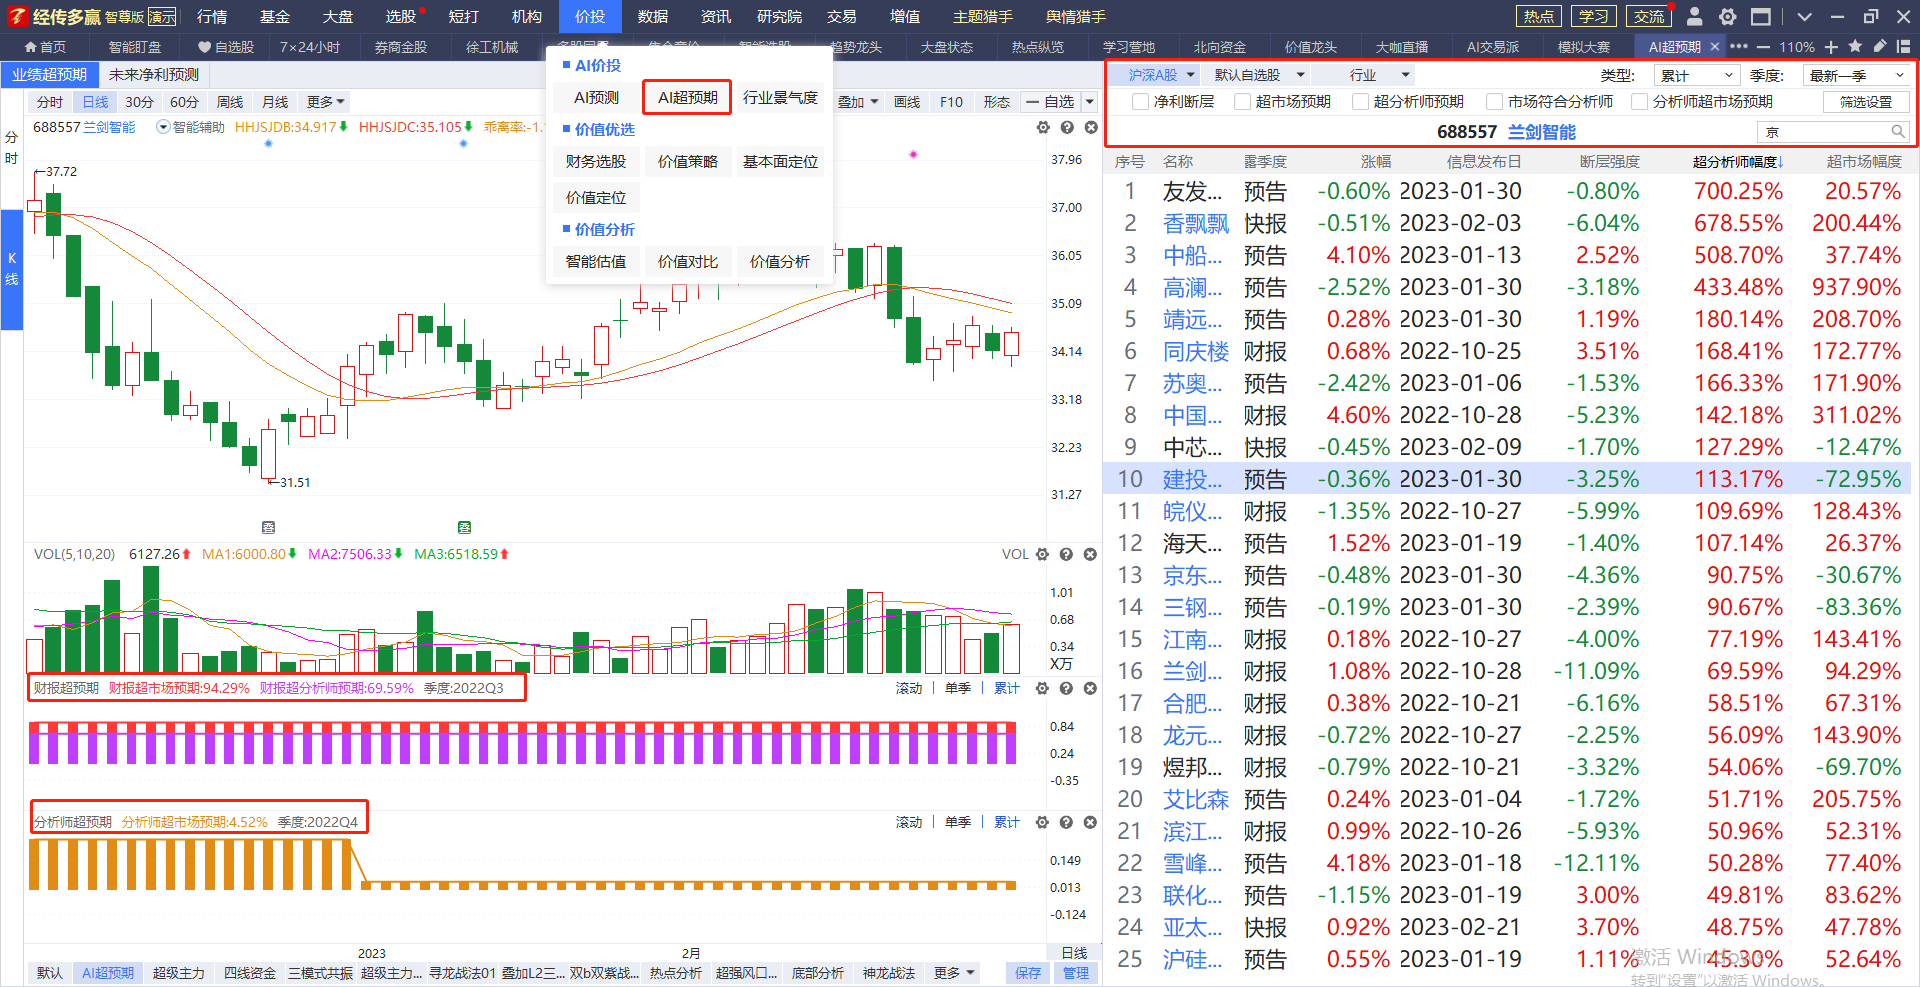
Task: Select the 周线 period button
Action: tap(230, 102)
